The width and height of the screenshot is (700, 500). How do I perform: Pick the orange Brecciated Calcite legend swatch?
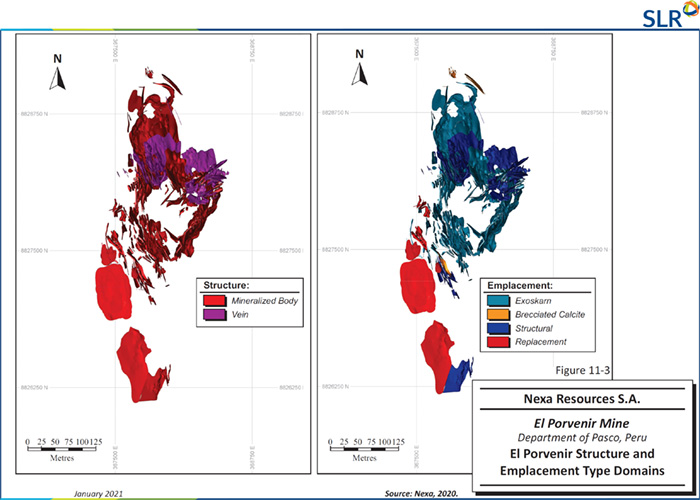click(x=499, y=314)
